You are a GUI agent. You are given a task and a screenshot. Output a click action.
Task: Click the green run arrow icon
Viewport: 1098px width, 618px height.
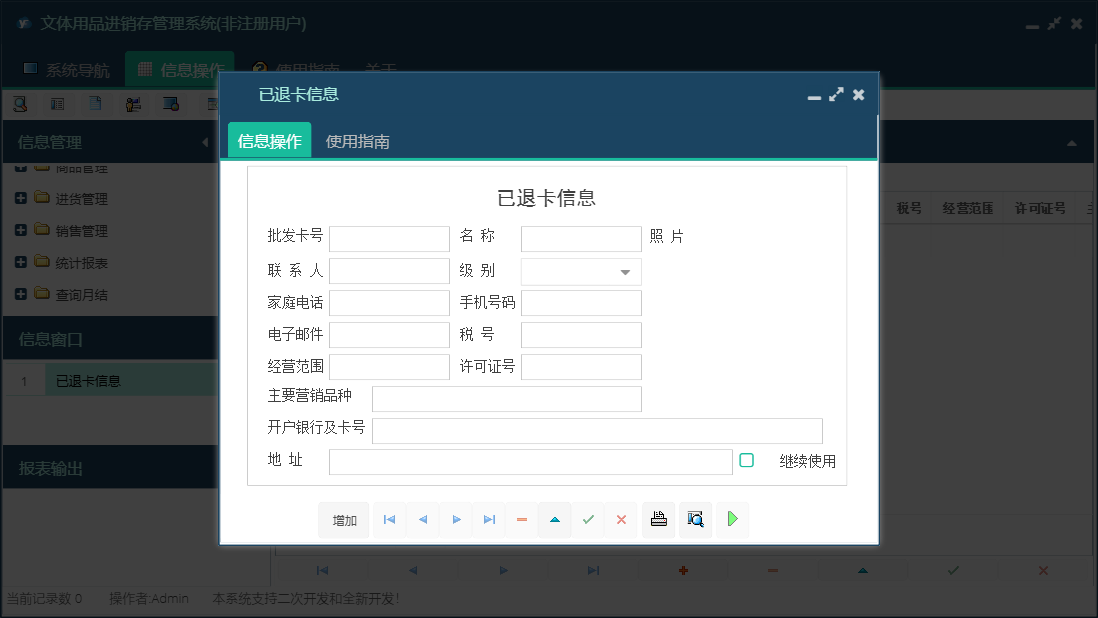pyautogui.click(x=732, y=519)
